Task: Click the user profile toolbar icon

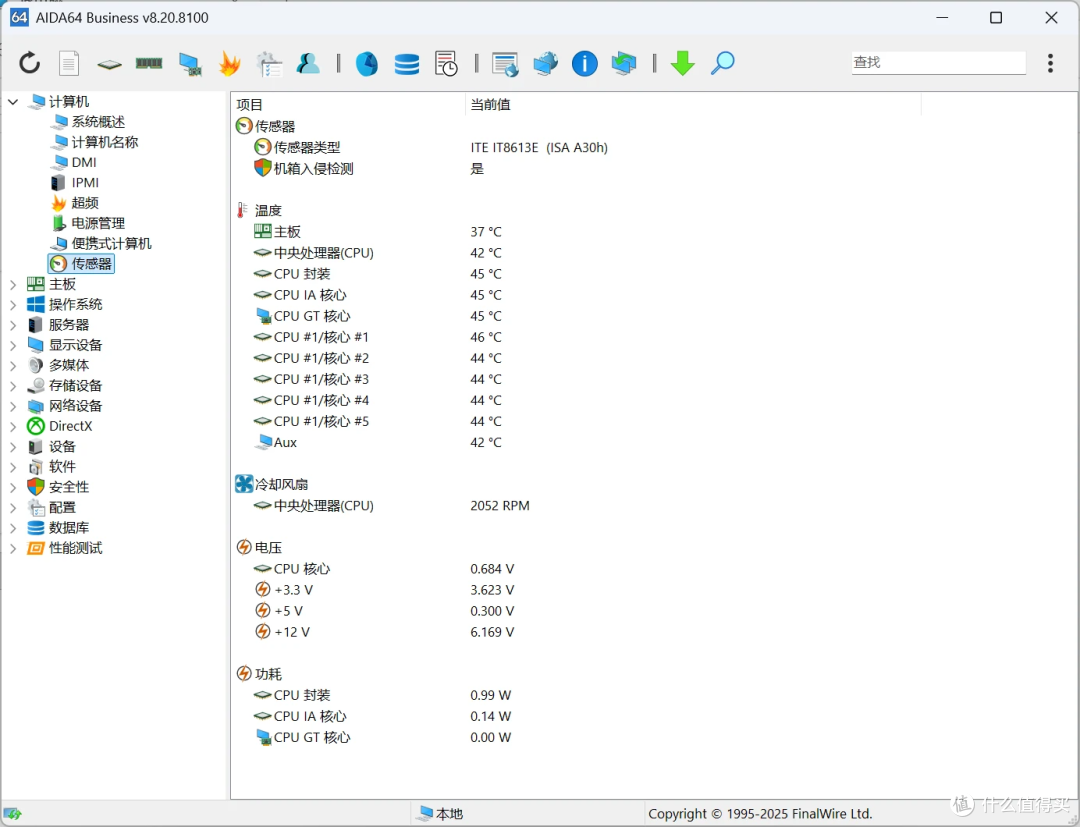Action: tap(308, 63)
